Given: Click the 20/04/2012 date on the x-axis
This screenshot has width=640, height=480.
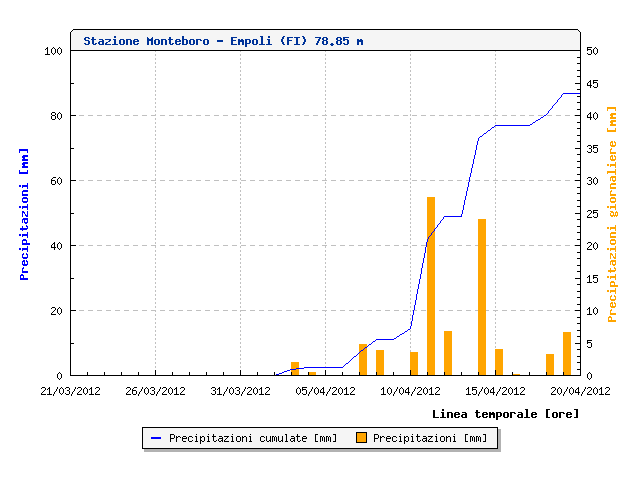Looking at the screenshot, I should [x=580, y=391].
